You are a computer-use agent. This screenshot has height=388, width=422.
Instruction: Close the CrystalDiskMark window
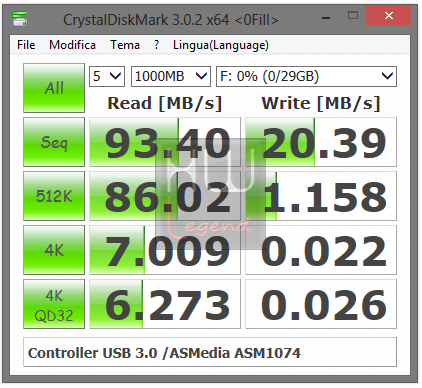point(389,15)
